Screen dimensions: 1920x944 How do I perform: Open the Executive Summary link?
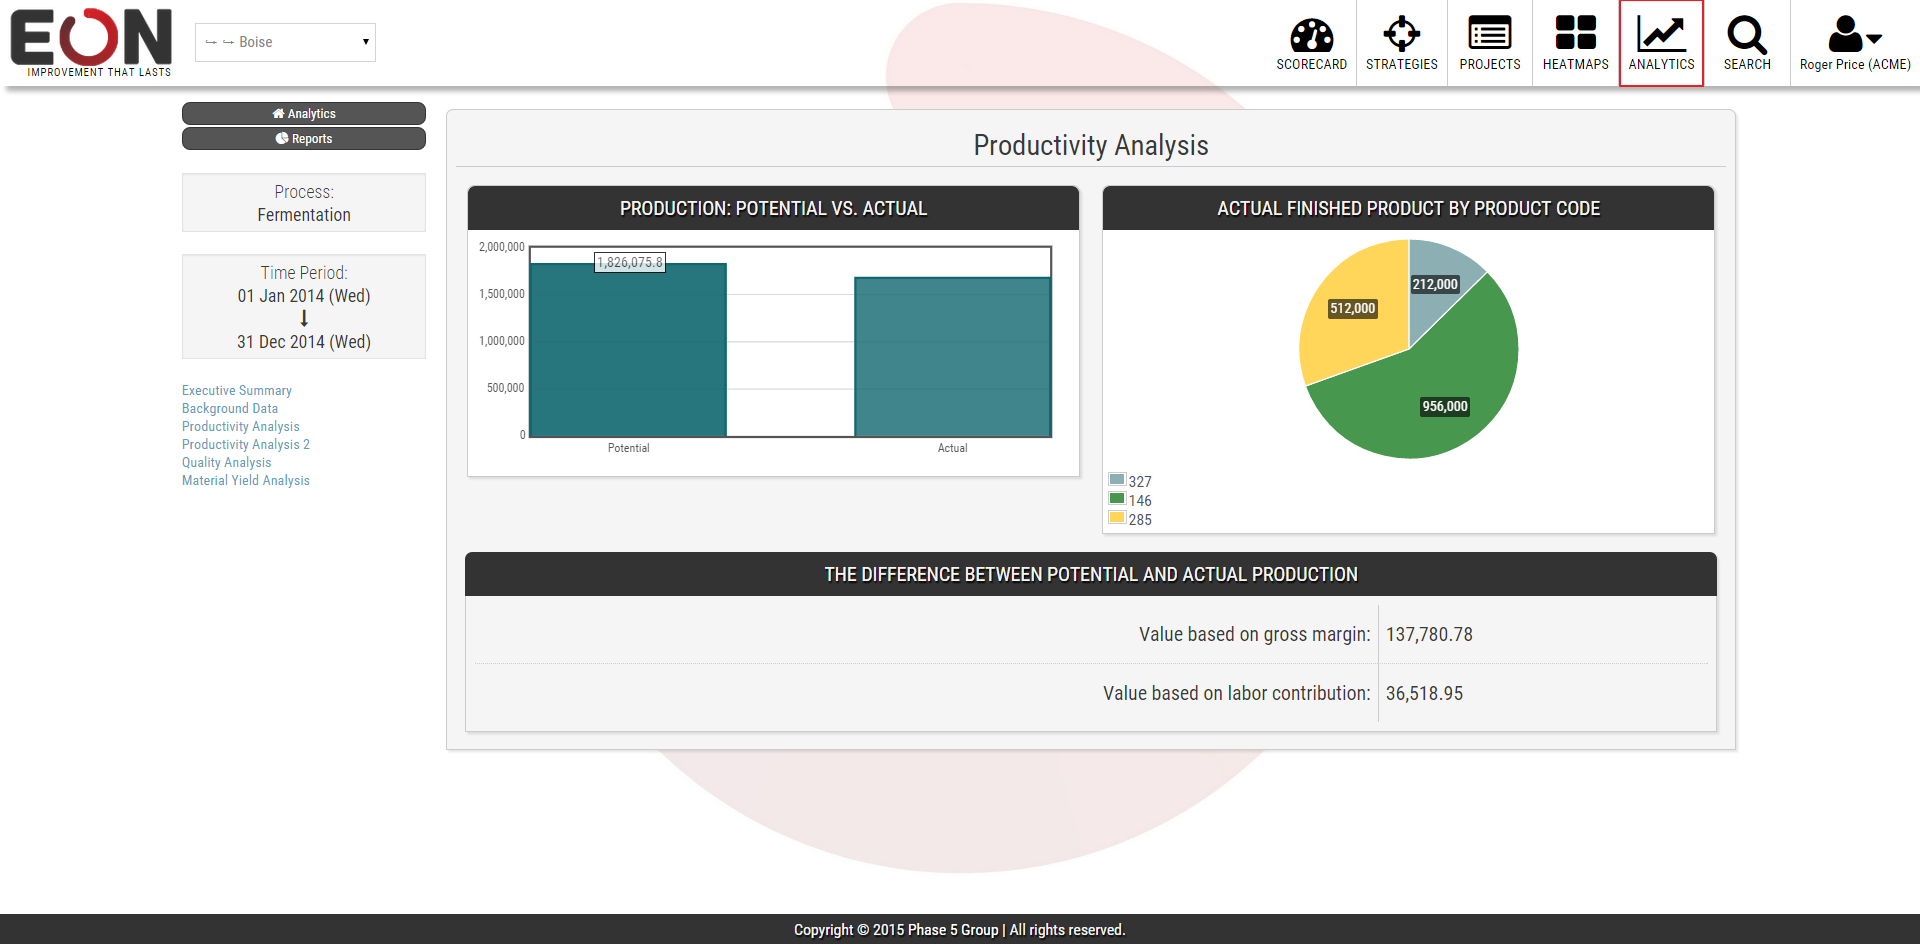pyautogui.click(x=237, y=390)
